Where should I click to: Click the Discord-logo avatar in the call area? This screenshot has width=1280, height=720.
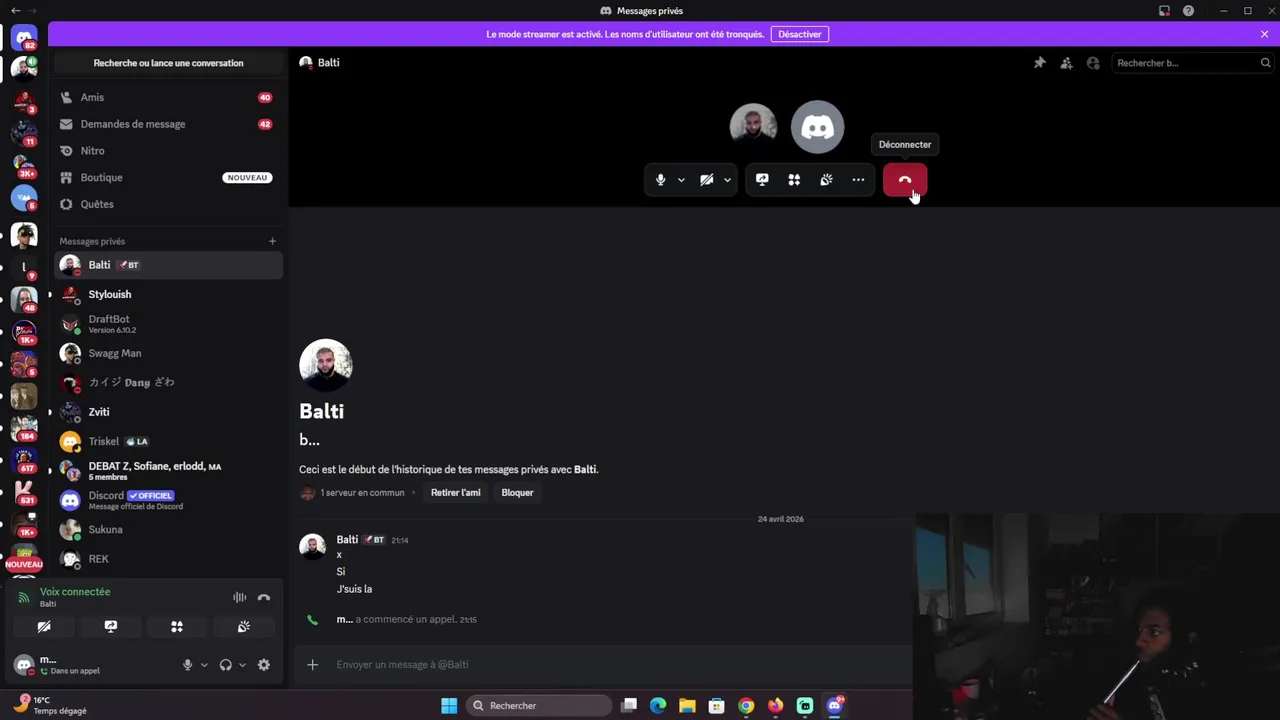817,126
